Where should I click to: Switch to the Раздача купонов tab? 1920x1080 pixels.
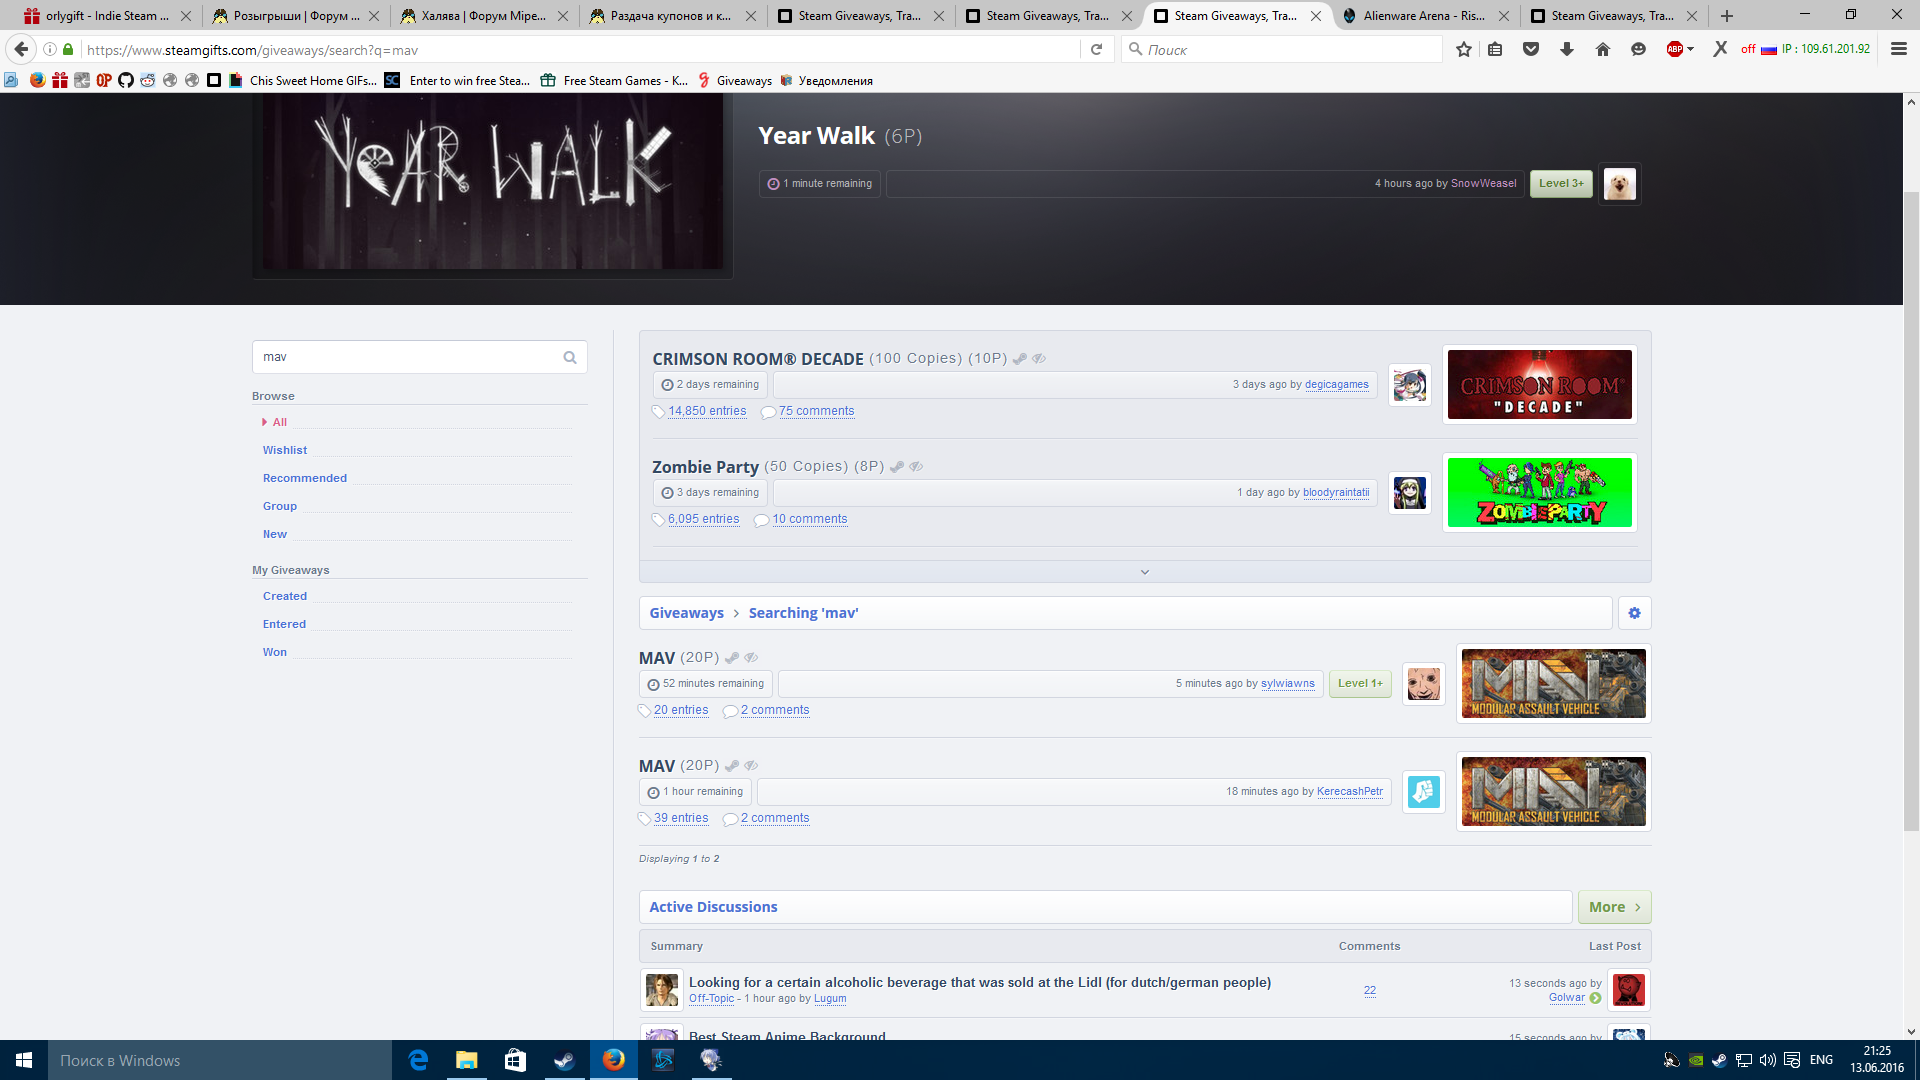672,15
